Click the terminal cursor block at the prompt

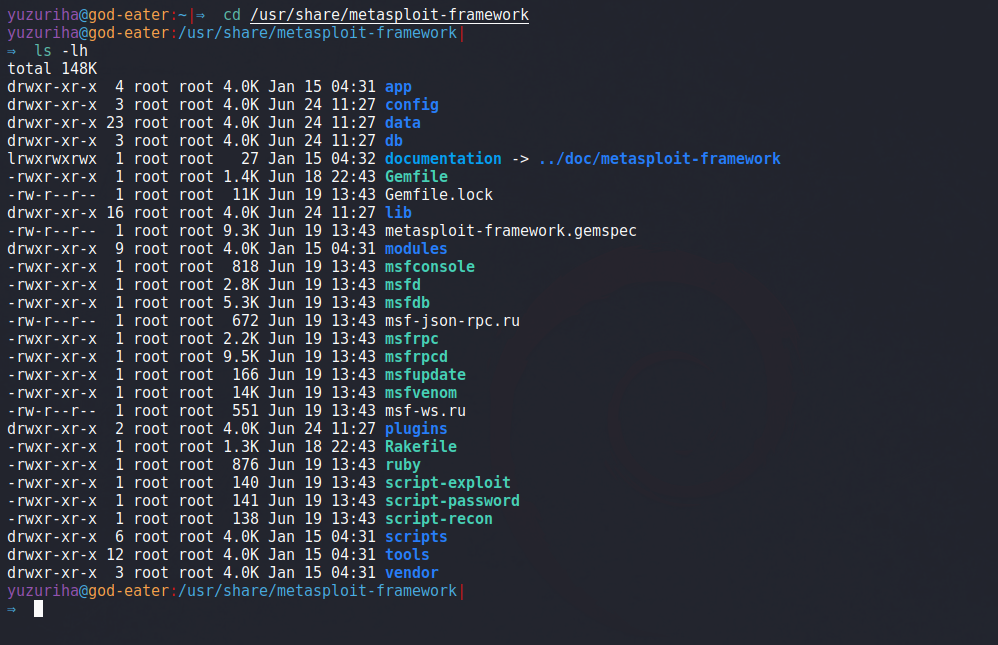[38, 609]
